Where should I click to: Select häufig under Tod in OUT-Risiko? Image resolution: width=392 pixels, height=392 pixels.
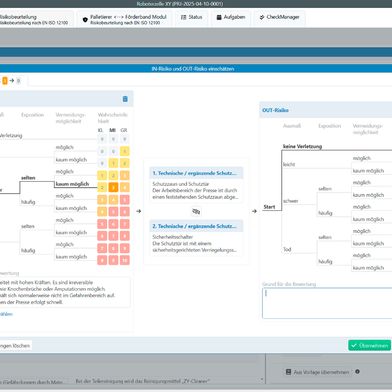pos(325,262)
